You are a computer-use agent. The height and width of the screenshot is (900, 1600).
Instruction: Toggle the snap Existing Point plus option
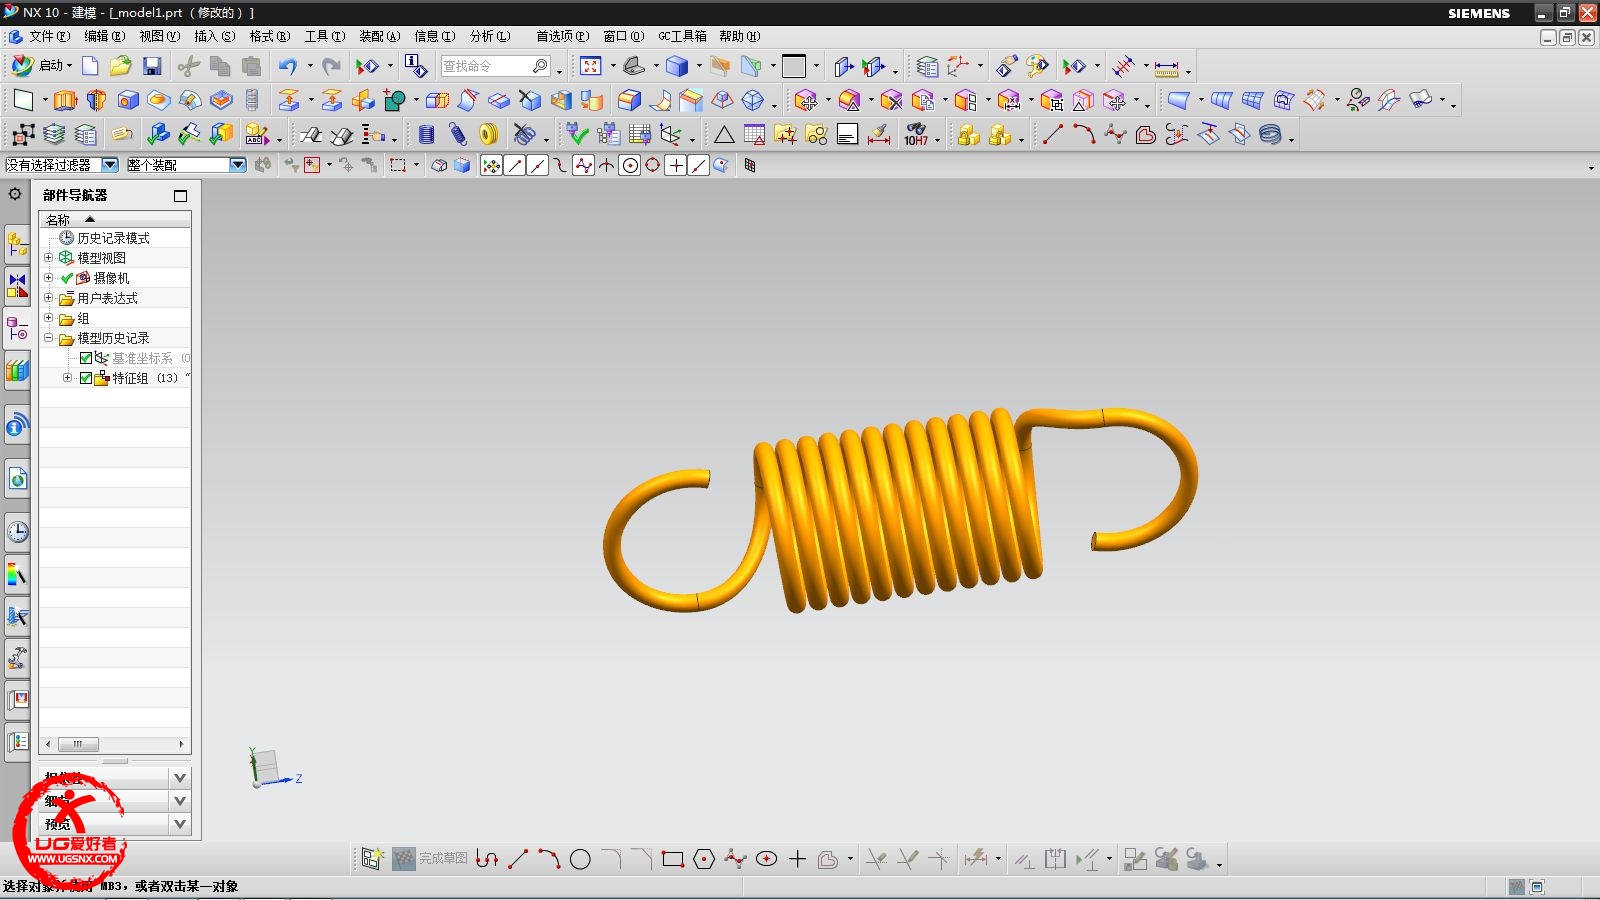676,166
